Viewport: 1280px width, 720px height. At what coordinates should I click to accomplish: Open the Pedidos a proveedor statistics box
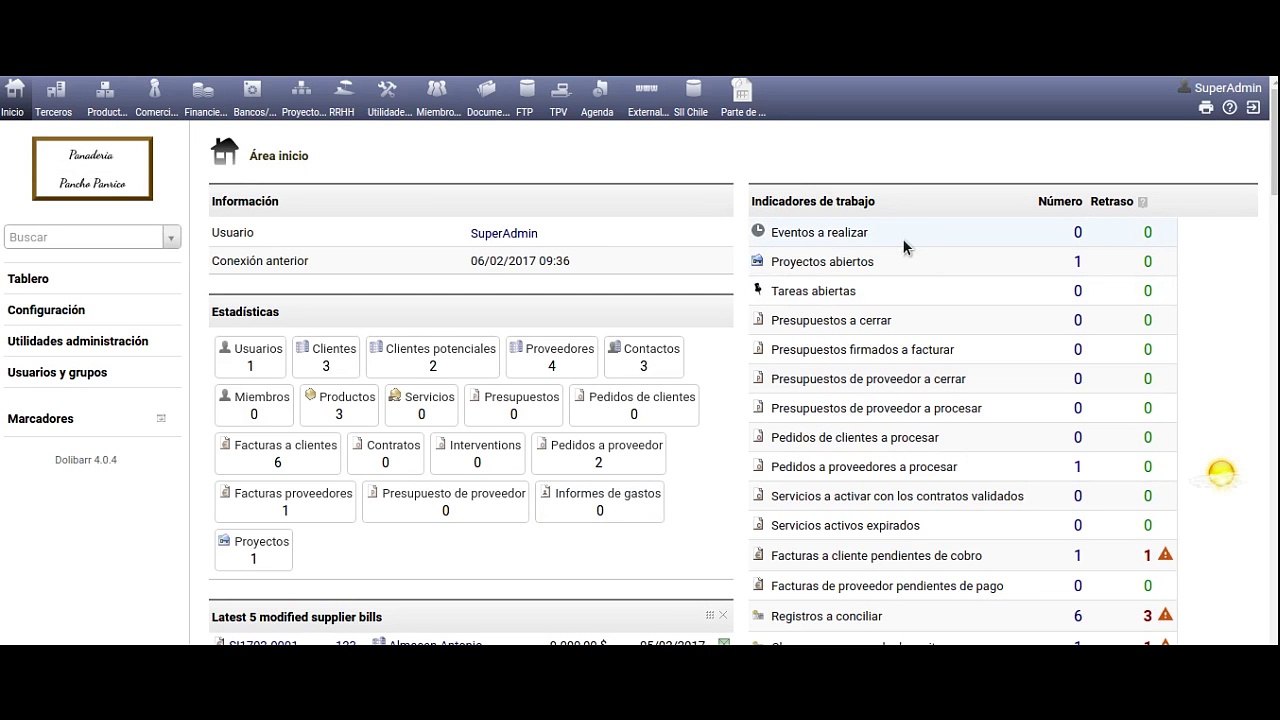point(598,453)
